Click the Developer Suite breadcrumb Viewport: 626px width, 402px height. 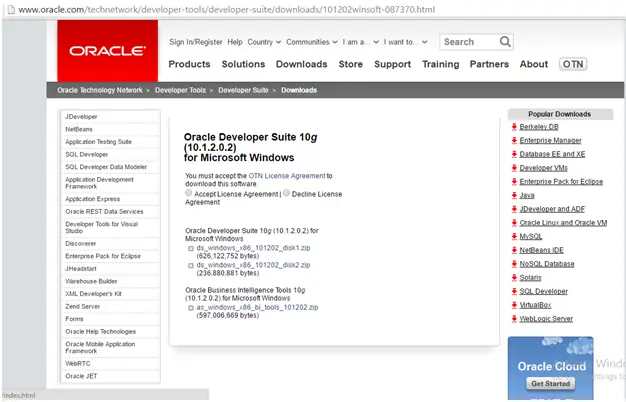point(243,90)
